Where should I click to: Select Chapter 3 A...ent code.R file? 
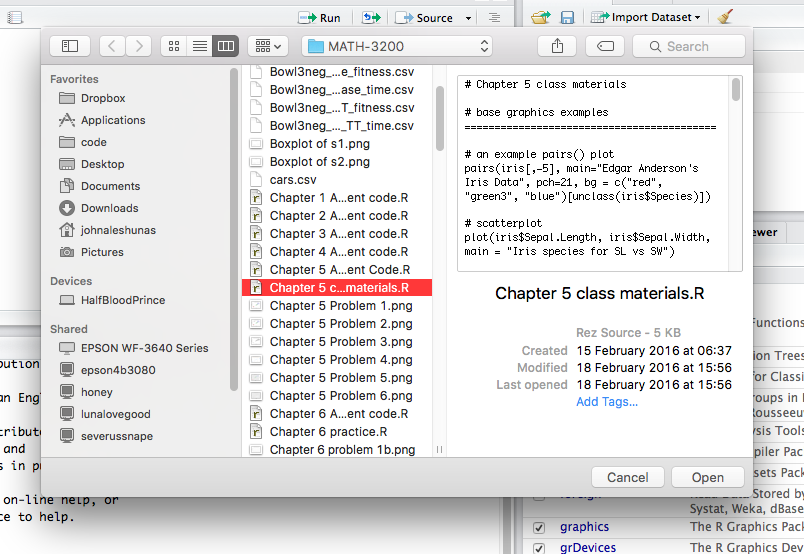[x=337, y=234]
